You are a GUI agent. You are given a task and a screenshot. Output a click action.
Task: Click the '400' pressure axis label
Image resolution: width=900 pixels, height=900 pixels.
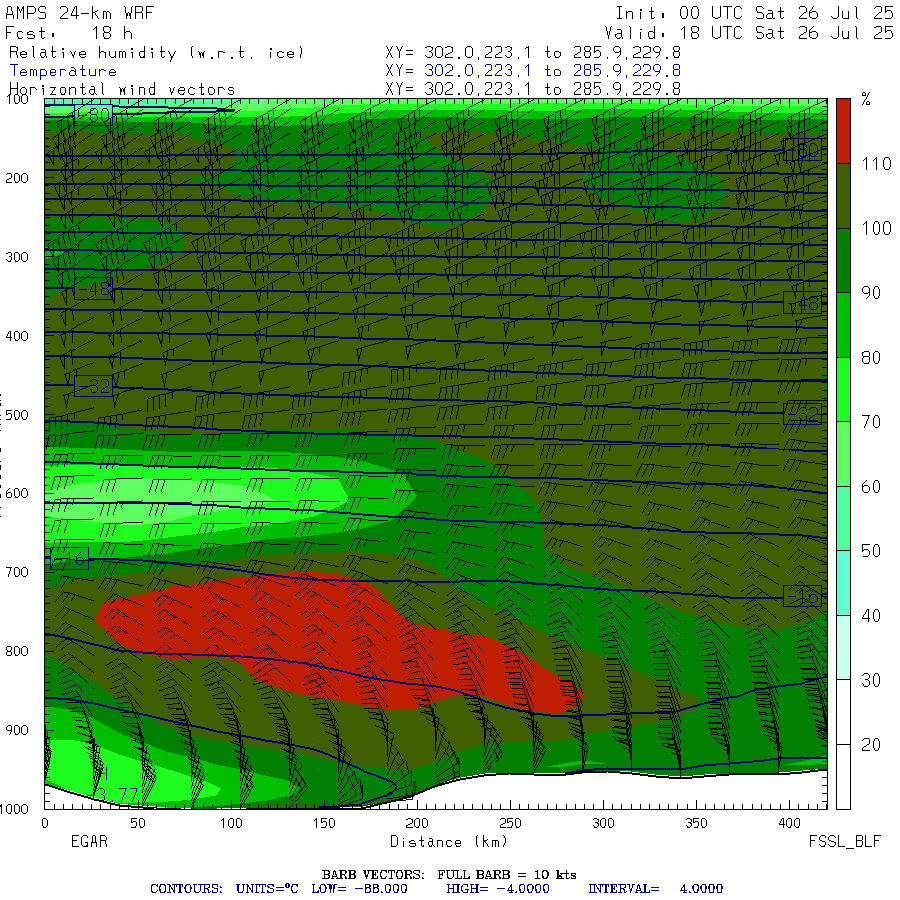pos(17,336)
